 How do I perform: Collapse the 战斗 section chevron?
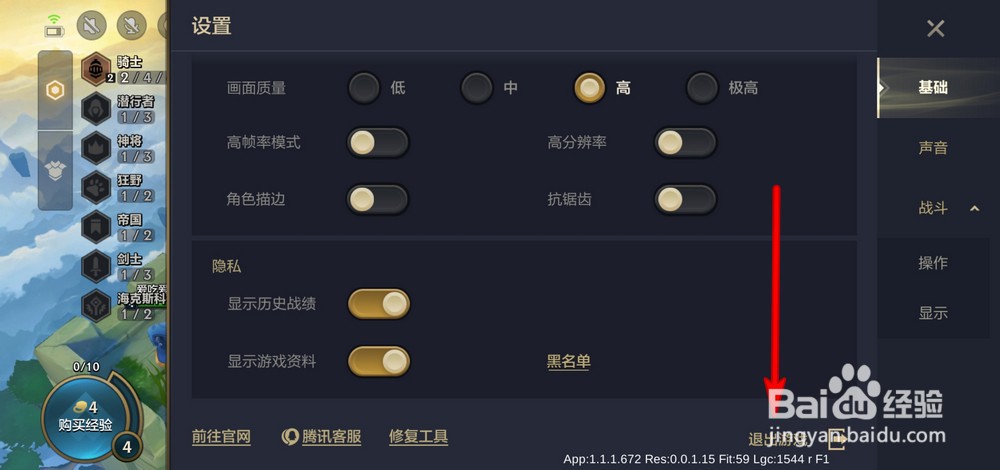(x=974, y=208)
